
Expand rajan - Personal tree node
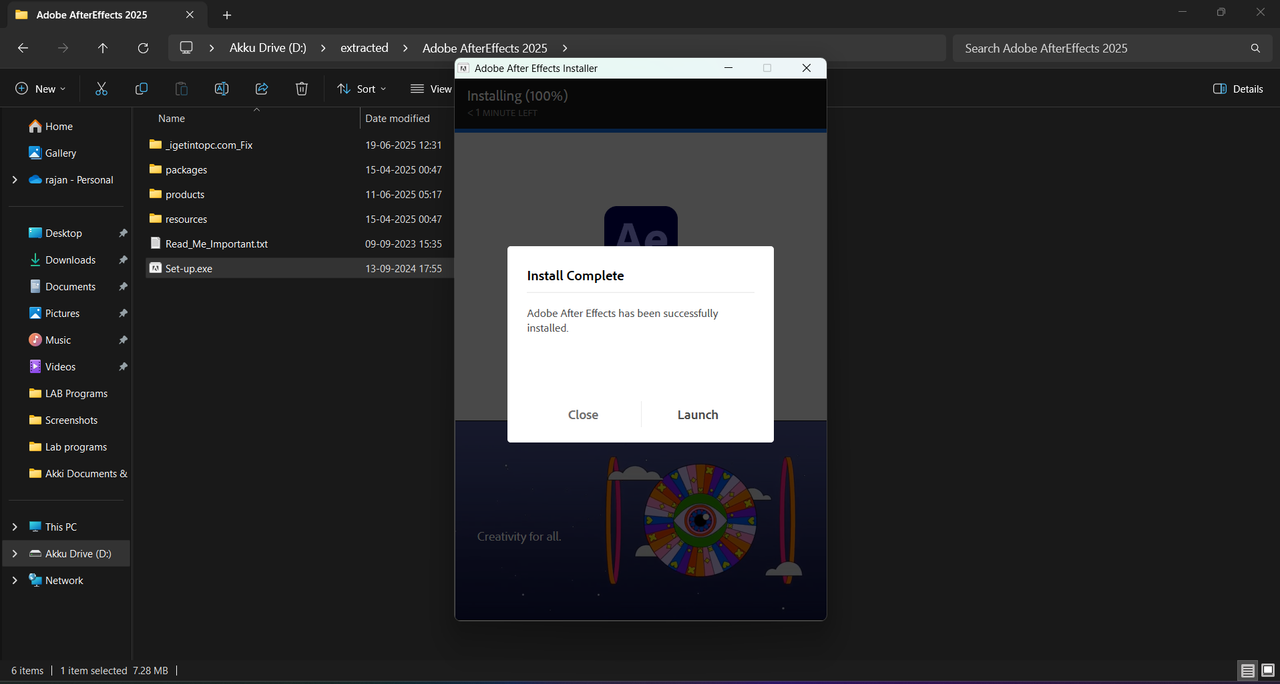14,180
